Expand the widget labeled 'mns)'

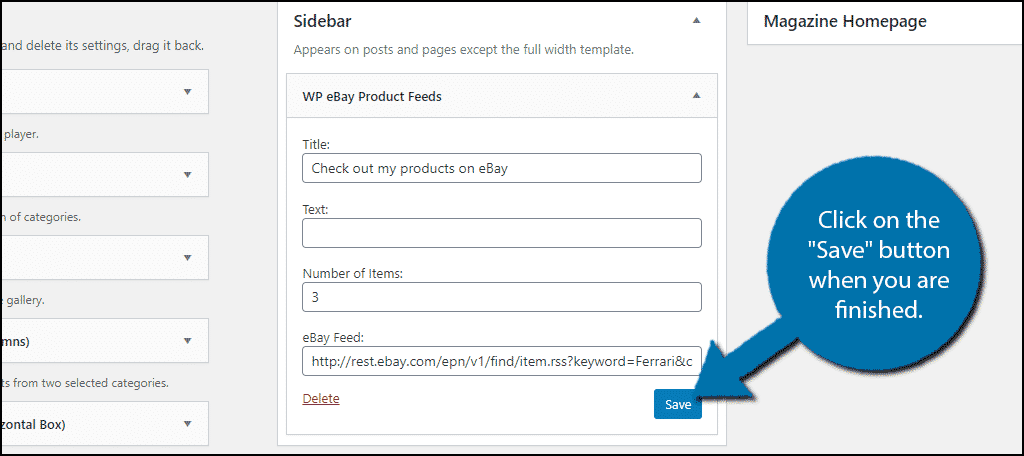pos(187,340)
